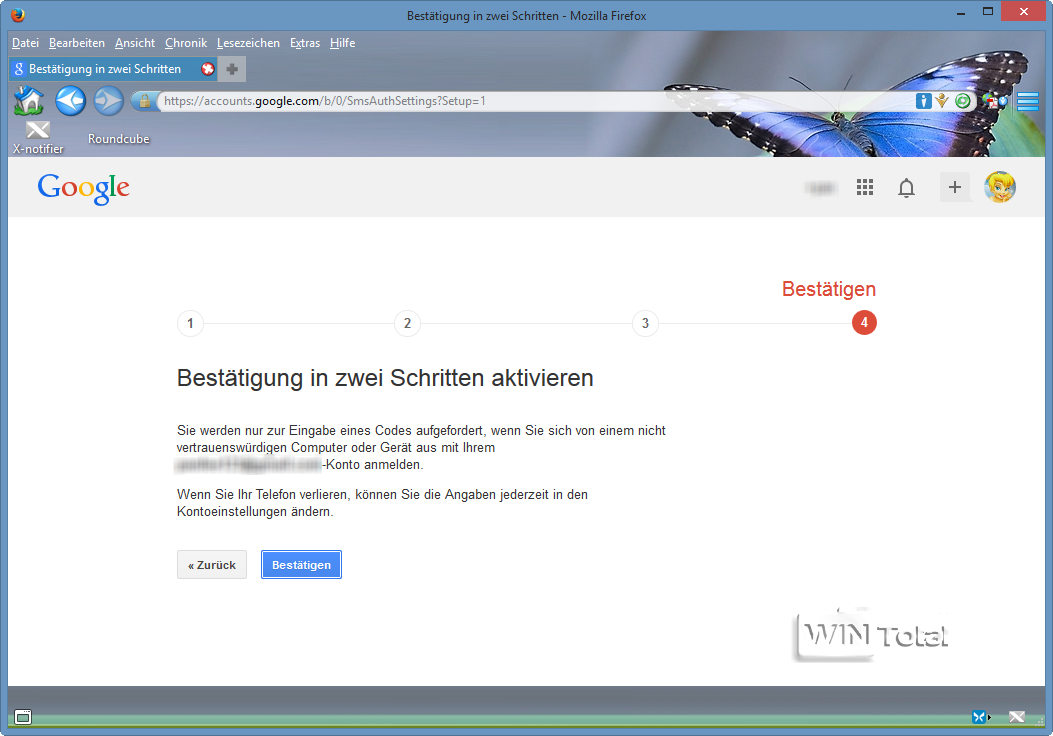Open Google notifications bell

[906, 188]
